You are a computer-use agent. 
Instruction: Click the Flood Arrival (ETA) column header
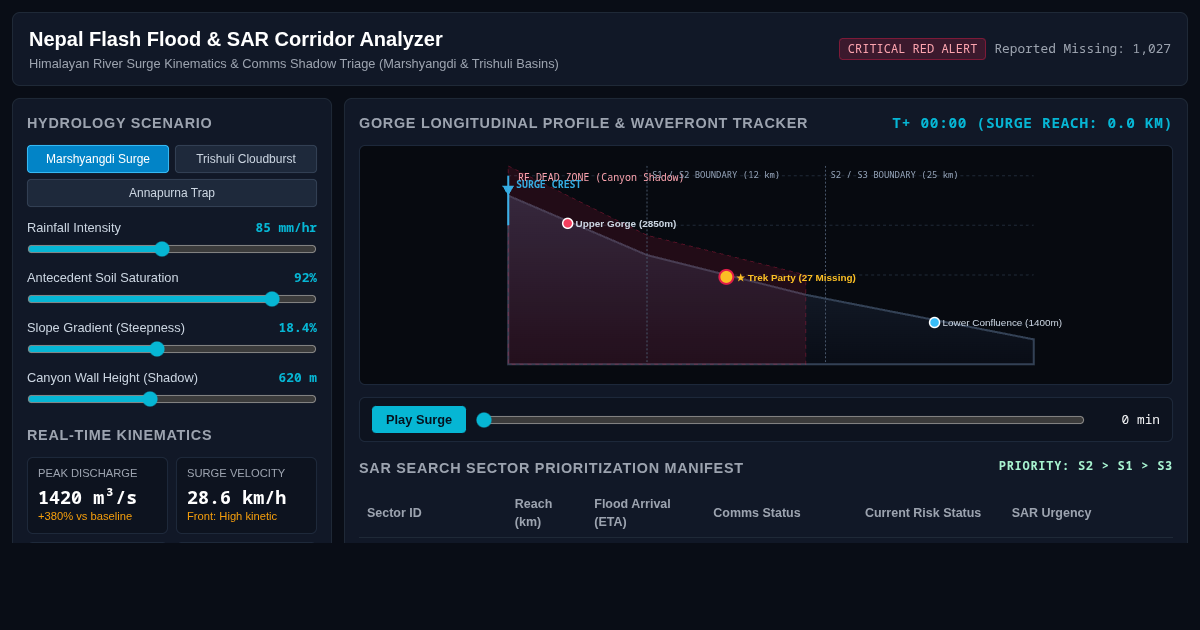pos(632,513)
